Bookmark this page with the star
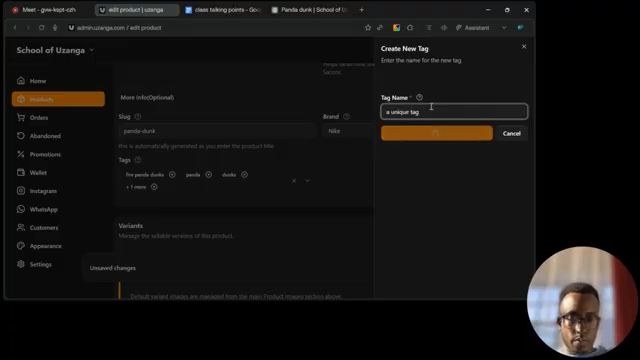The width and height of the screenshot is (640, 360). tap(368, 28)
